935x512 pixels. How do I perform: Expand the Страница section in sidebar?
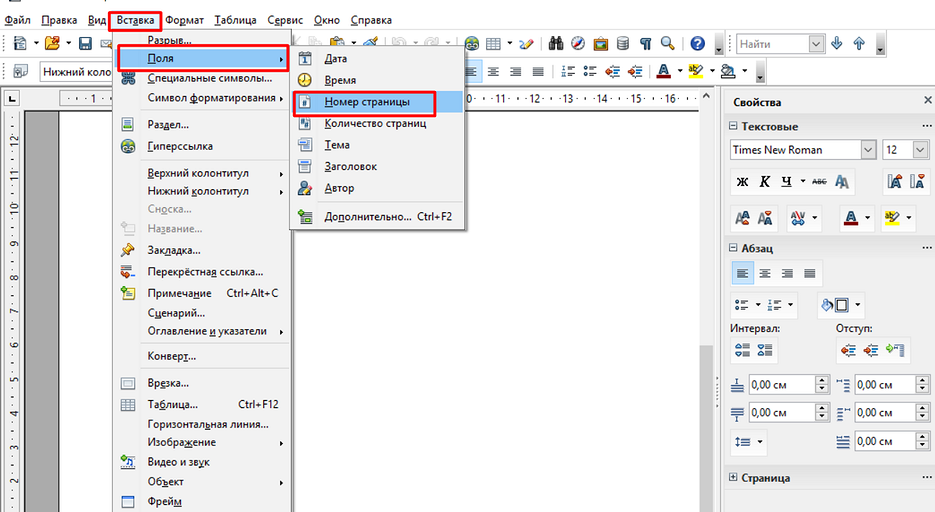coord(734,478)
